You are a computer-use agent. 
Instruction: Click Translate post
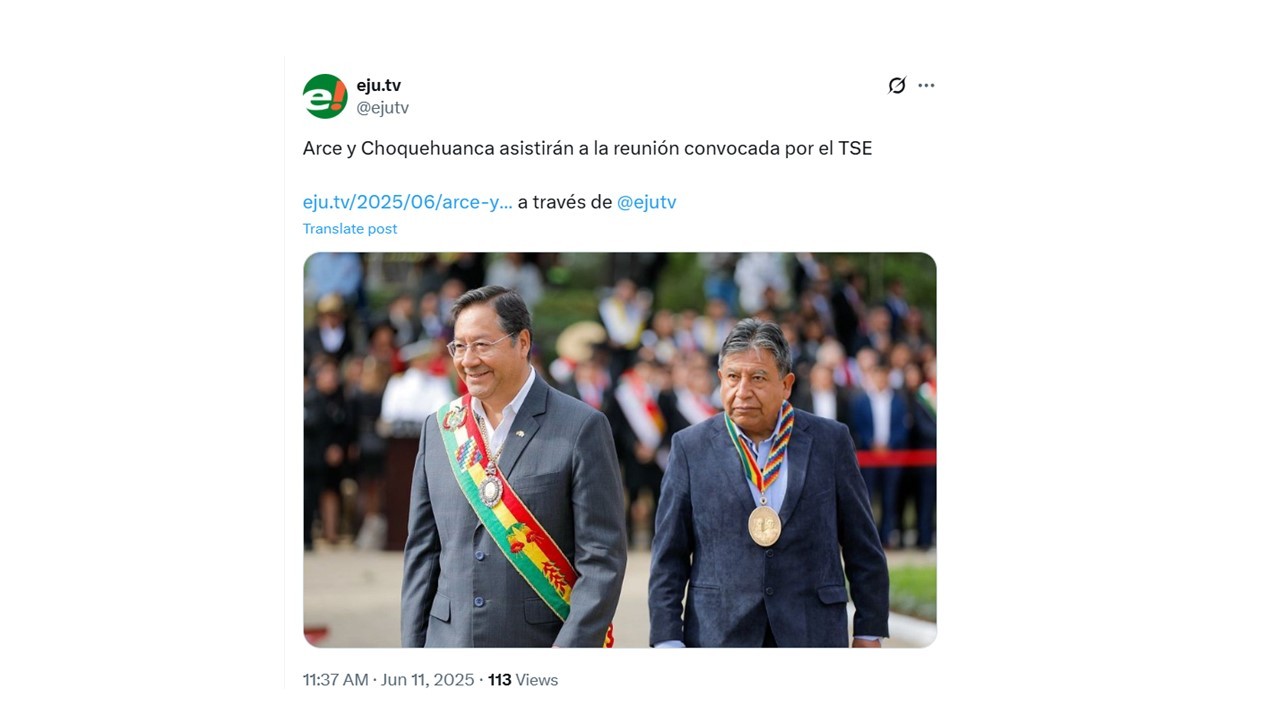pos(350,229)
